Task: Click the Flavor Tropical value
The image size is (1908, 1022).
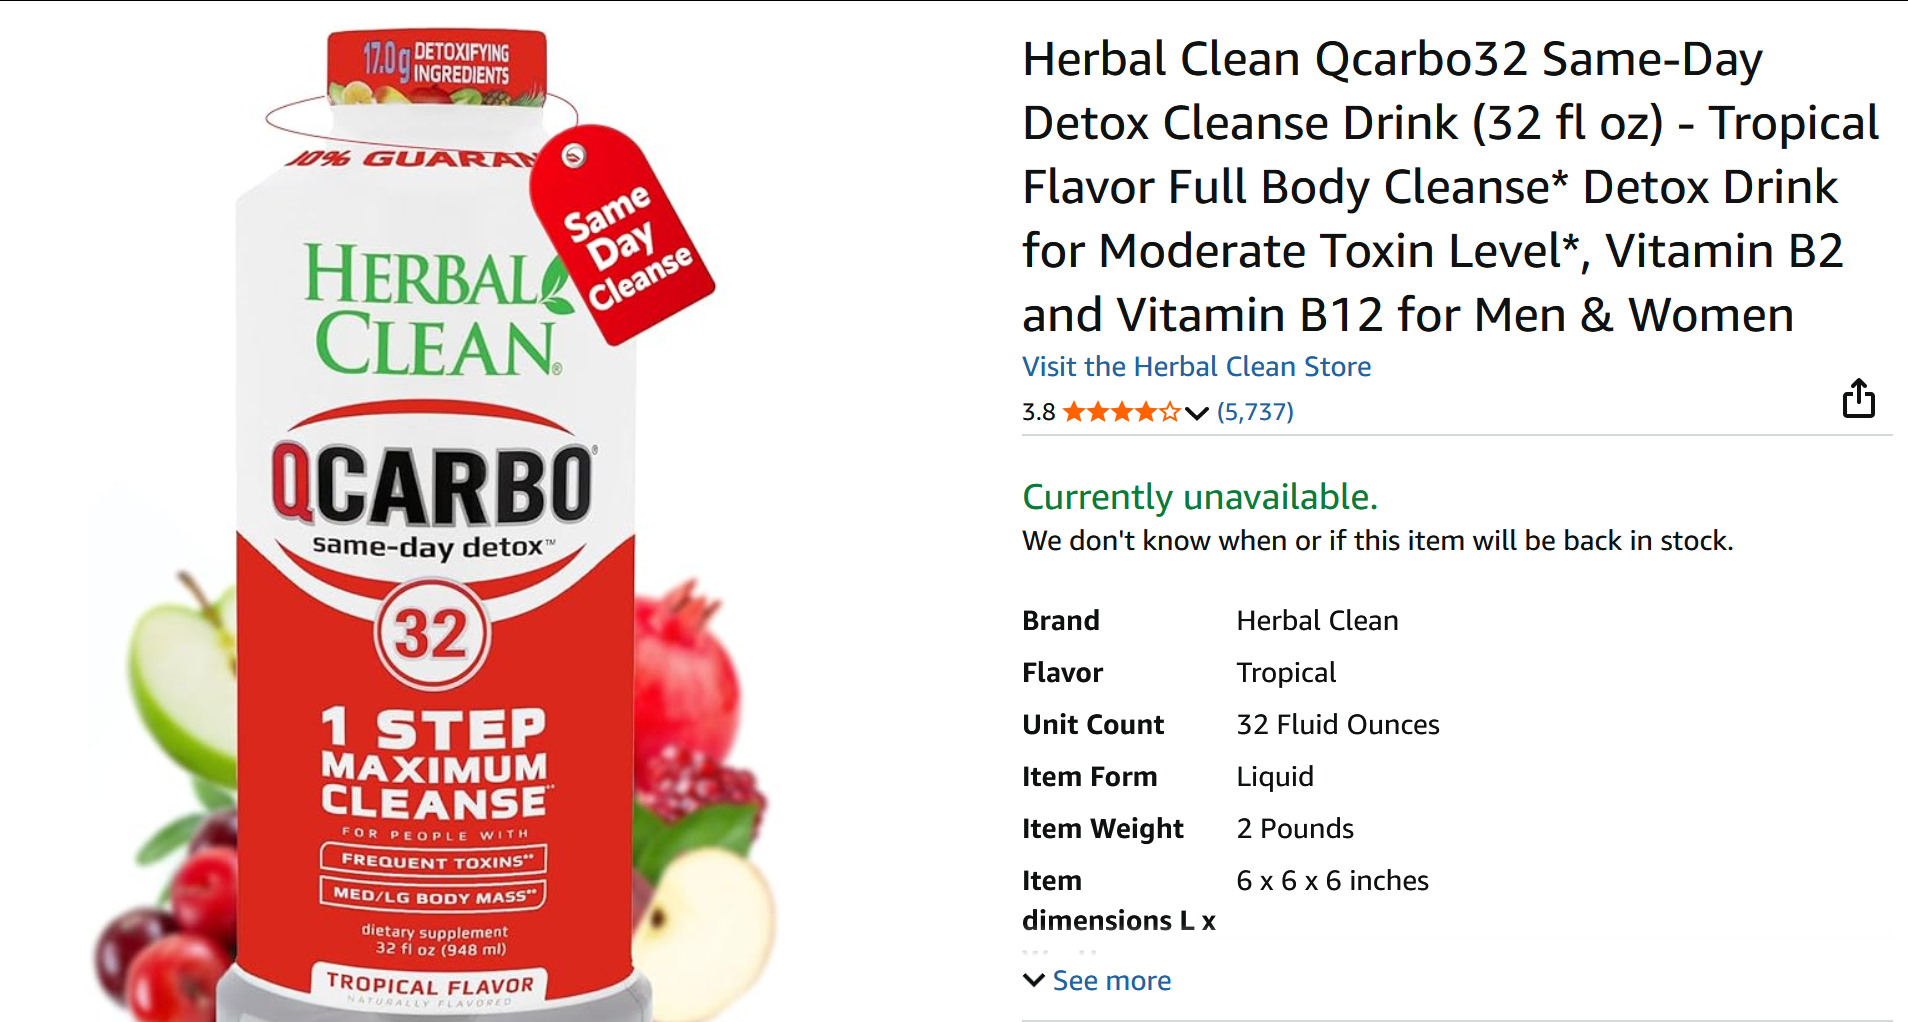Action: [x=1286, y=672]
